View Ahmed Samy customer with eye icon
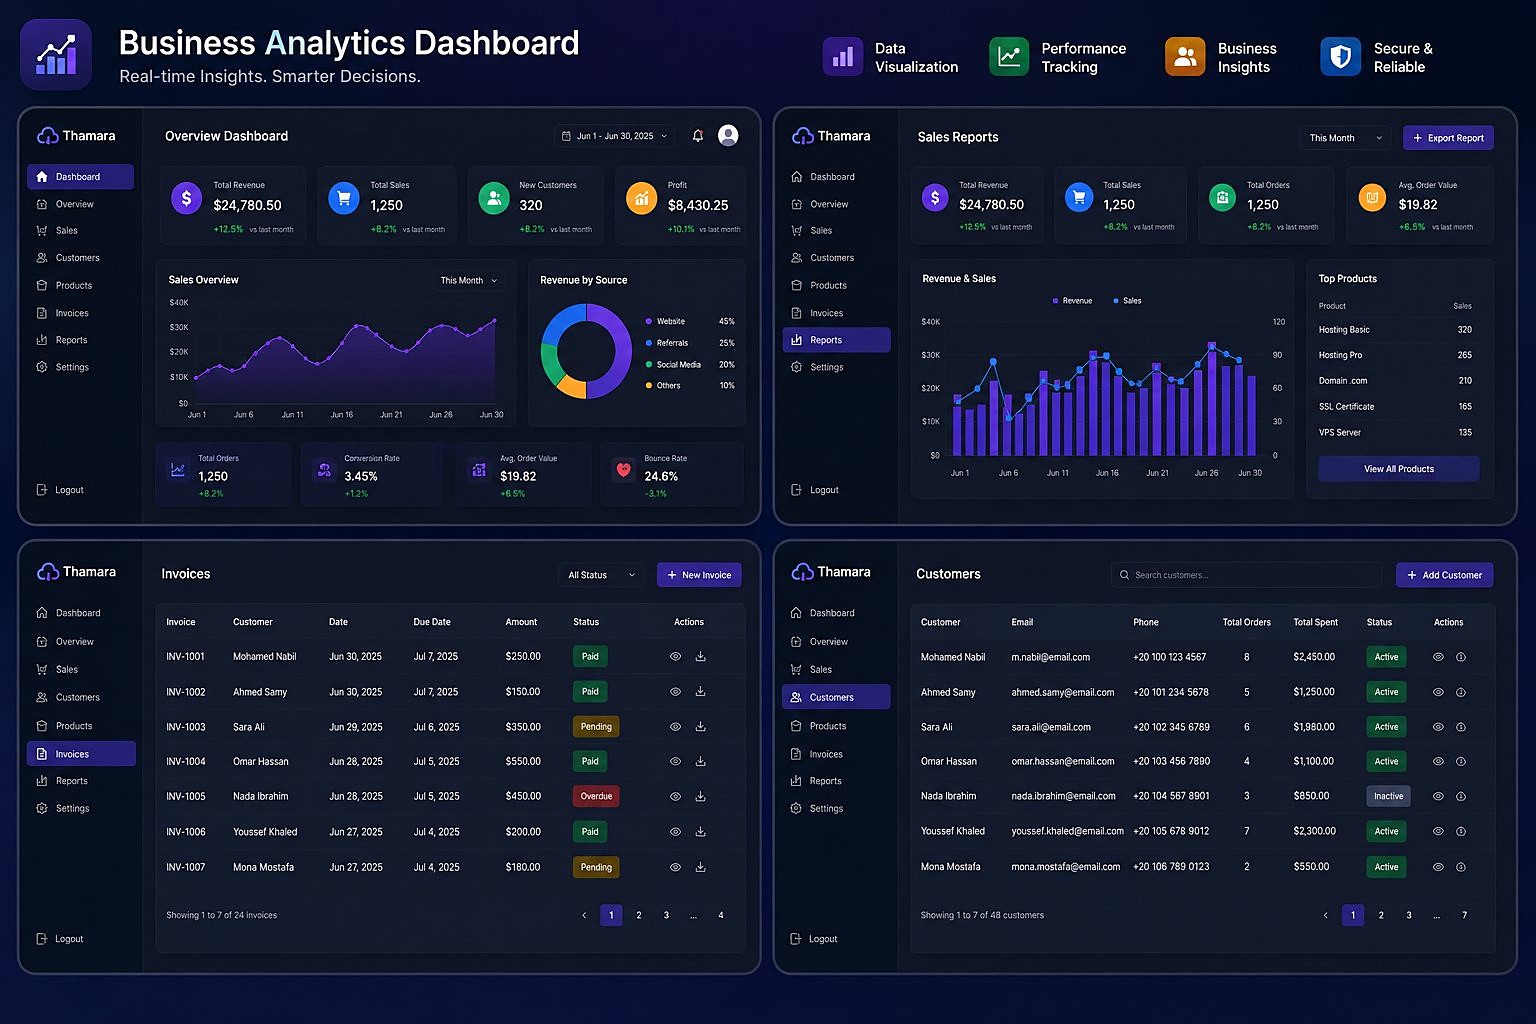The width and height of the screenshot is (1536, 1024). coord(1438,692)
